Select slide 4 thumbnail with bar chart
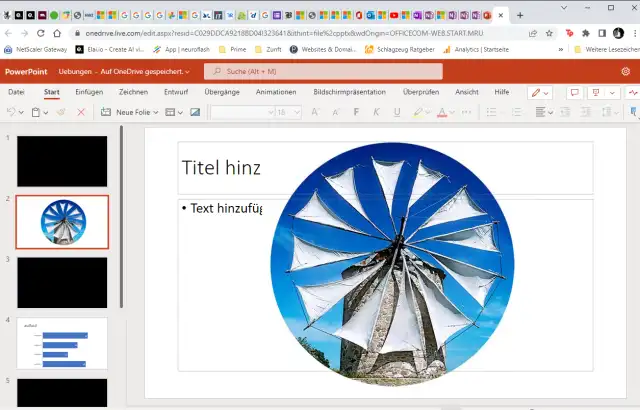The image size is (640, 410). point(62,344)
